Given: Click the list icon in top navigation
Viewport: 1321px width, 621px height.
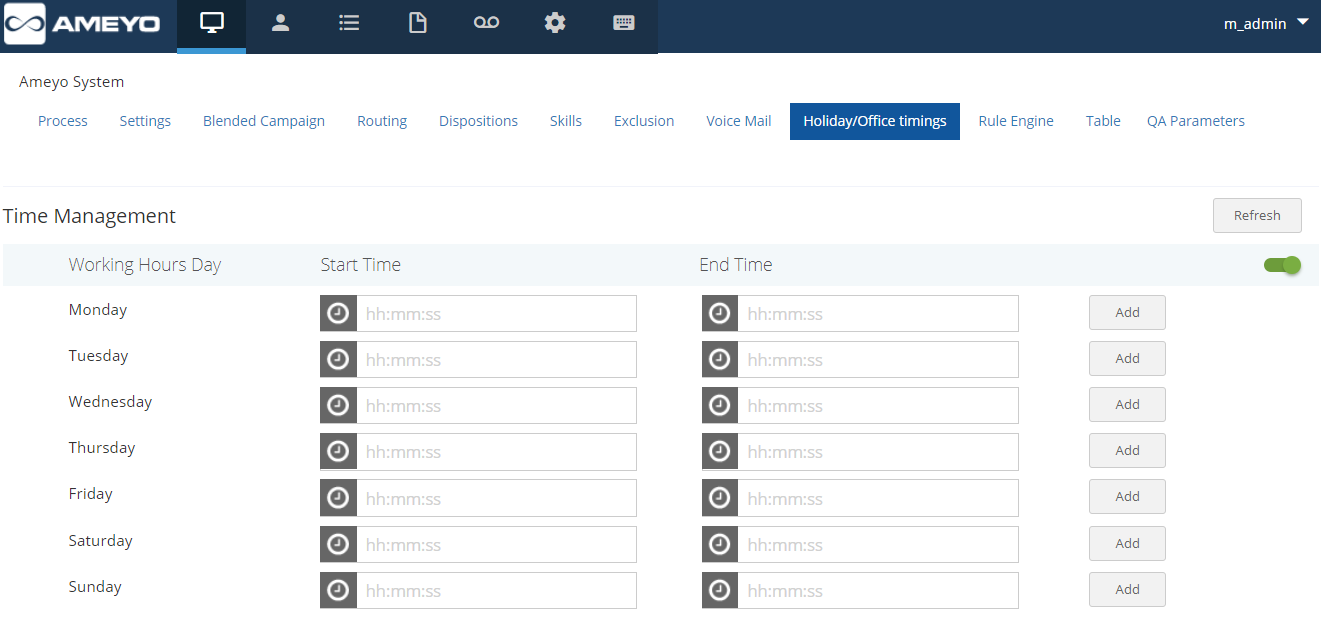Looking at the screenshot, I should [x=349, y=24].
